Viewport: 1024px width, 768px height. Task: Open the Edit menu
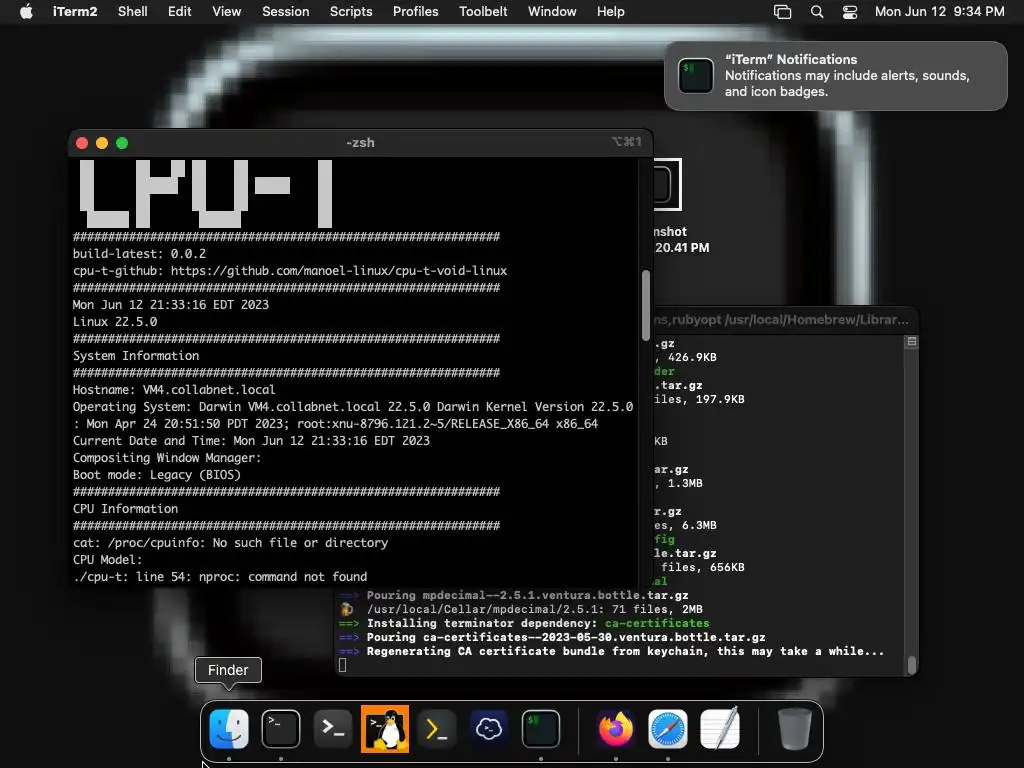[x=180, y=12]
